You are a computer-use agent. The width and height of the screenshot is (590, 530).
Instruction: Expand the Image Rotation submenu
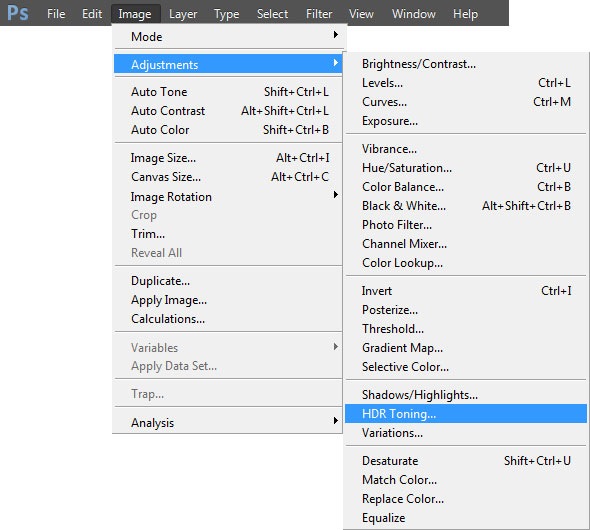[x=228, y=196]
